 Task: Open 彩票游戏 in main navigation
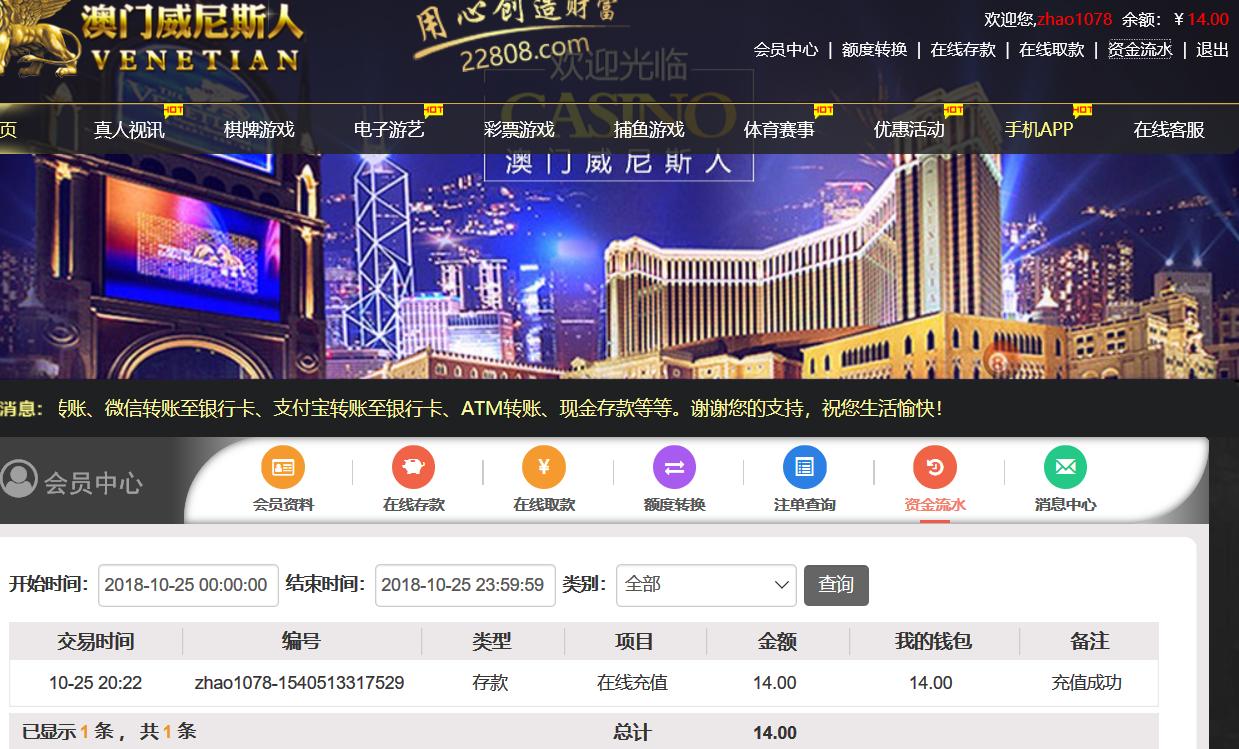519,129
